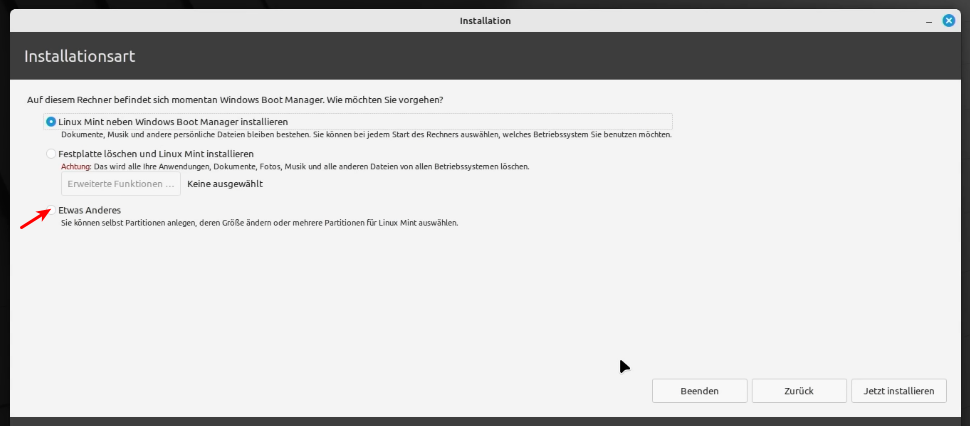
Task: Minimize the Installation window
Action: coord(929,22)
